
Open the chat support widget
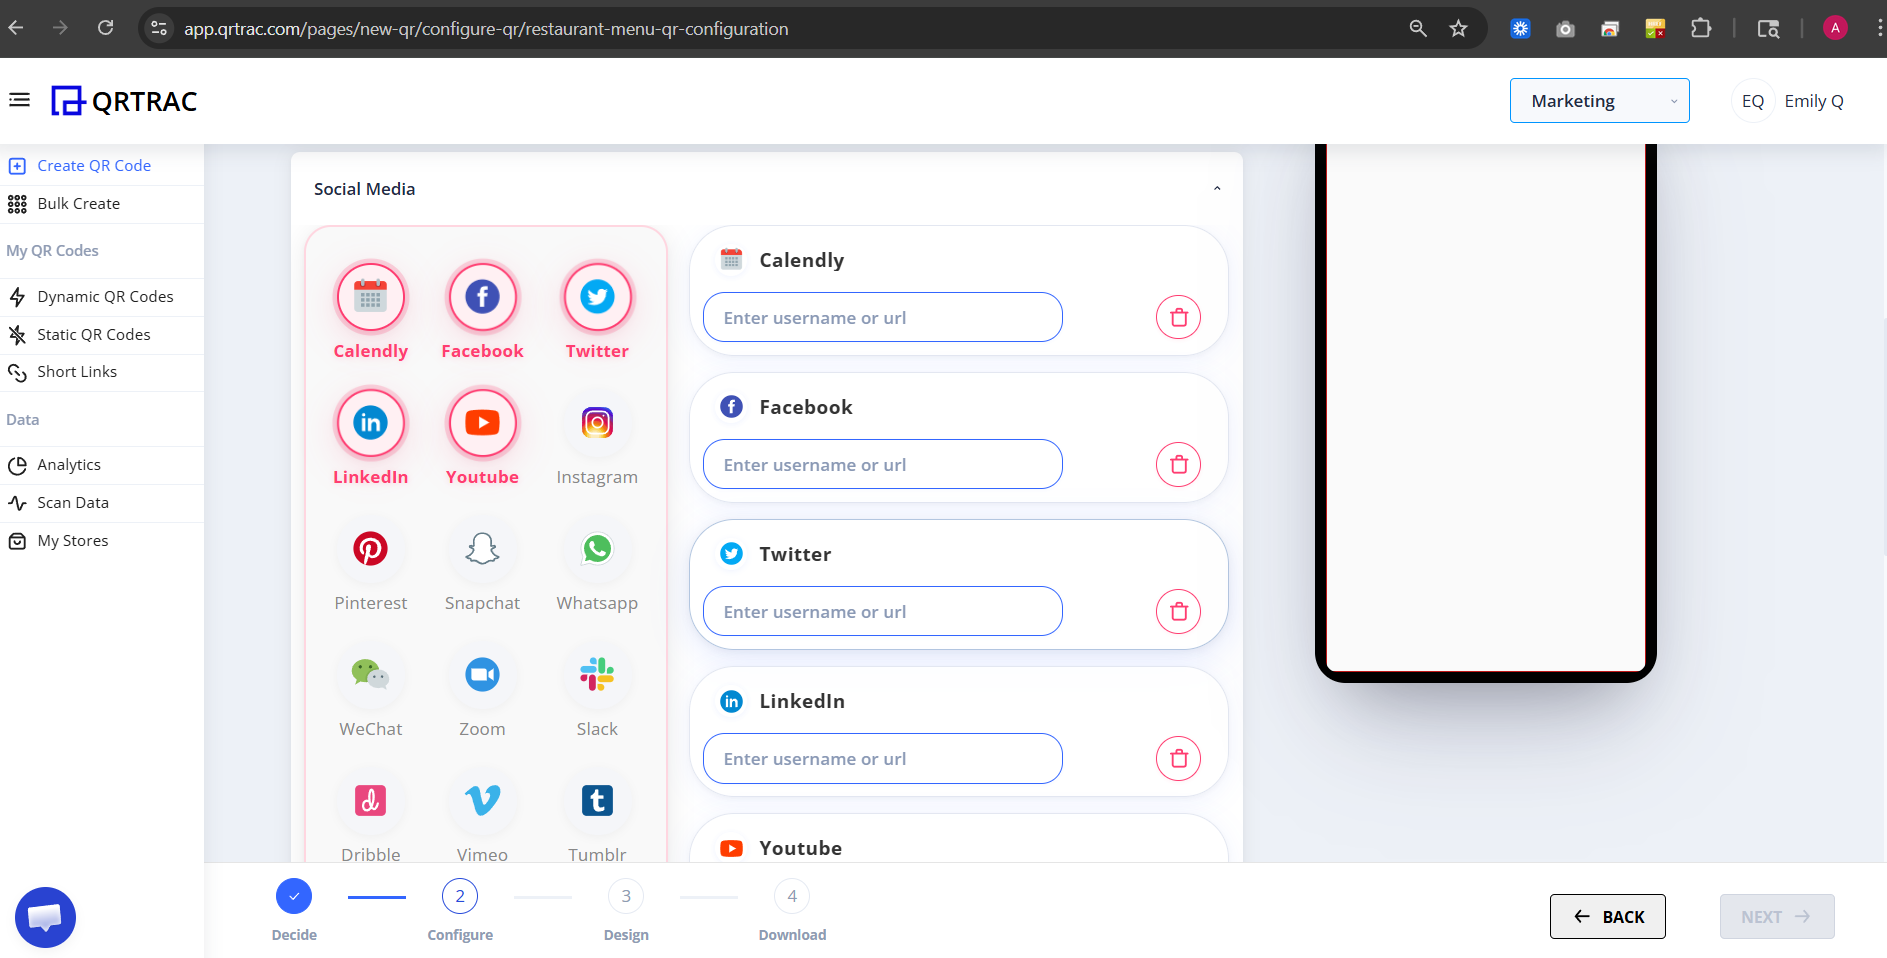(x=45, y=916)
